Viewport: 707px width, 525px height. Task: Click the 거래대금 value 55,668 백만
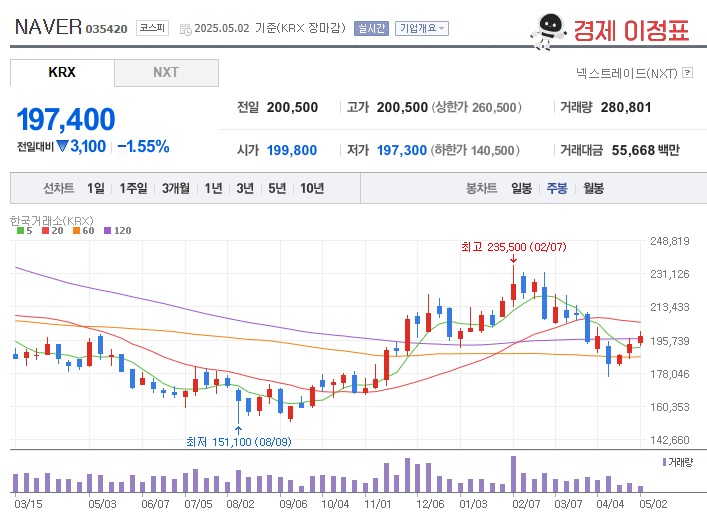pos(645,150)
